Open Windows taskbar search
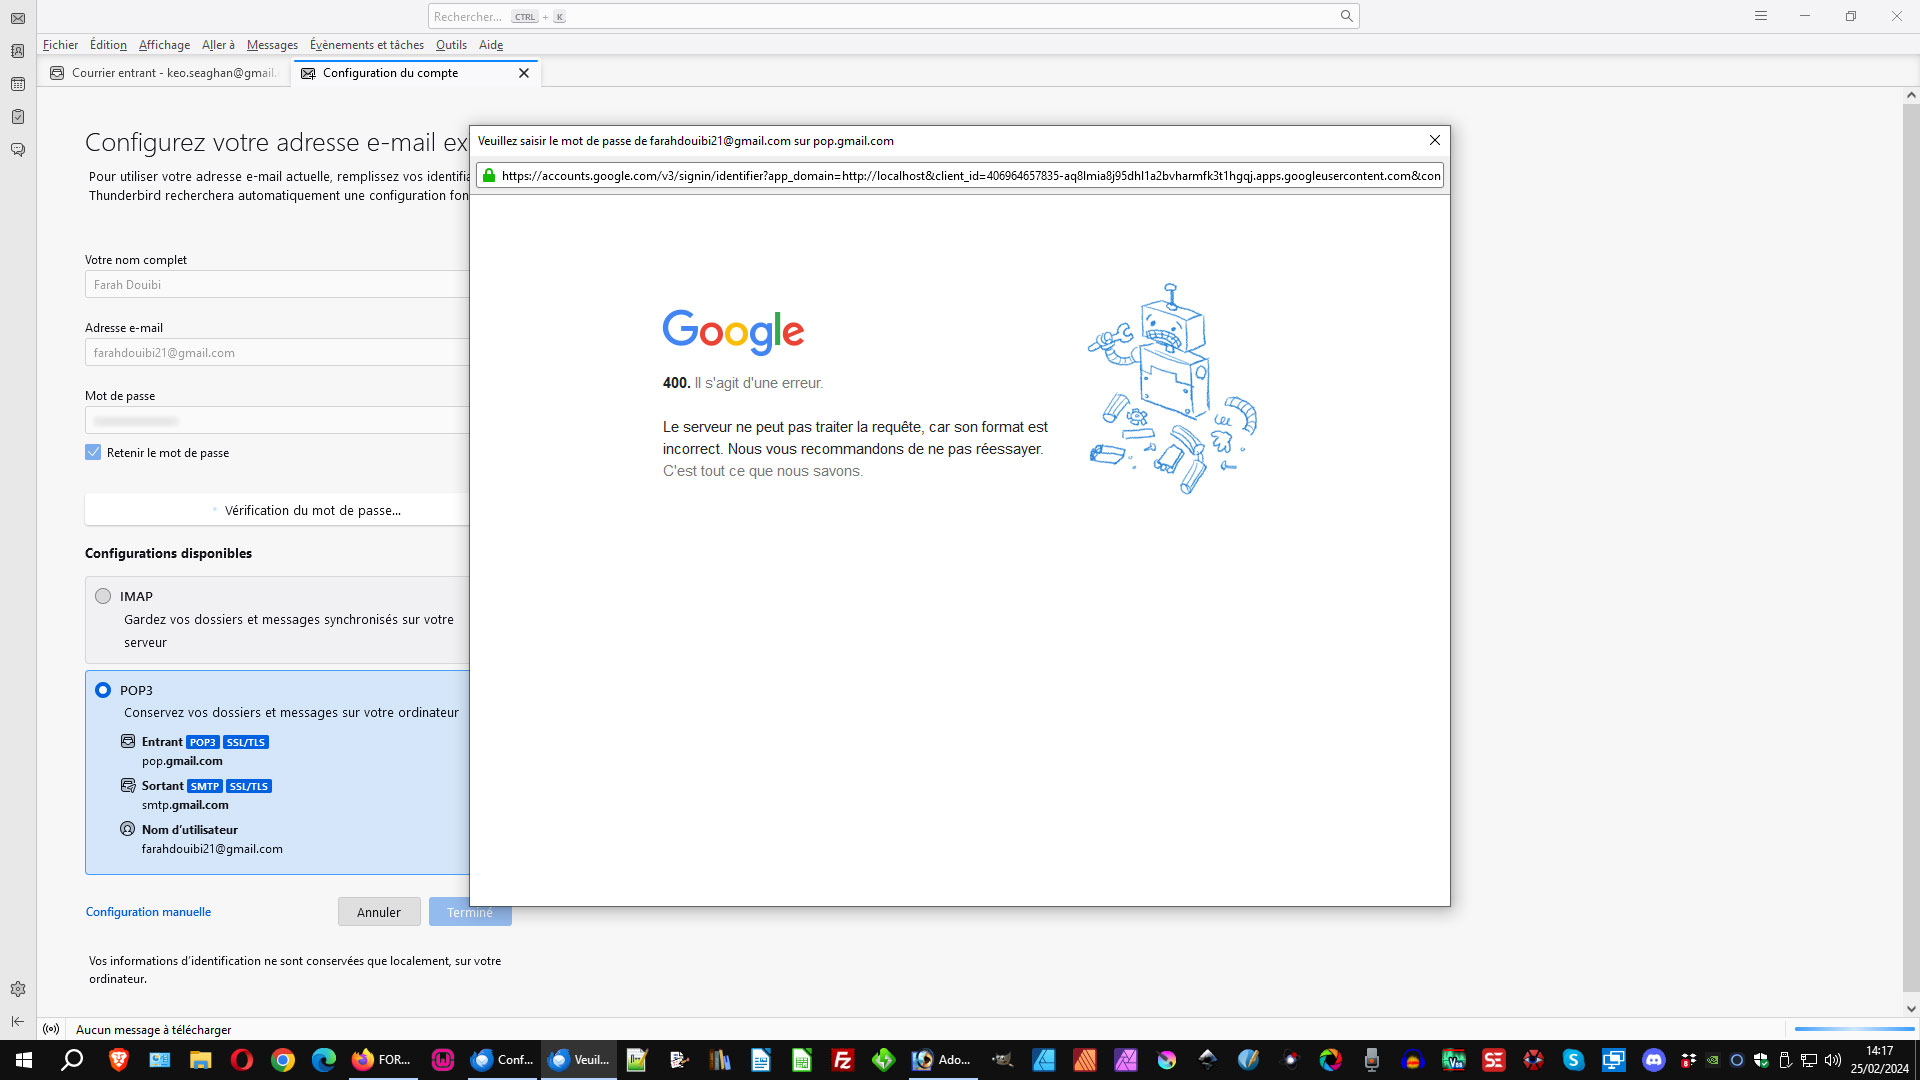The image size is (1920, 1080). 72,1060
